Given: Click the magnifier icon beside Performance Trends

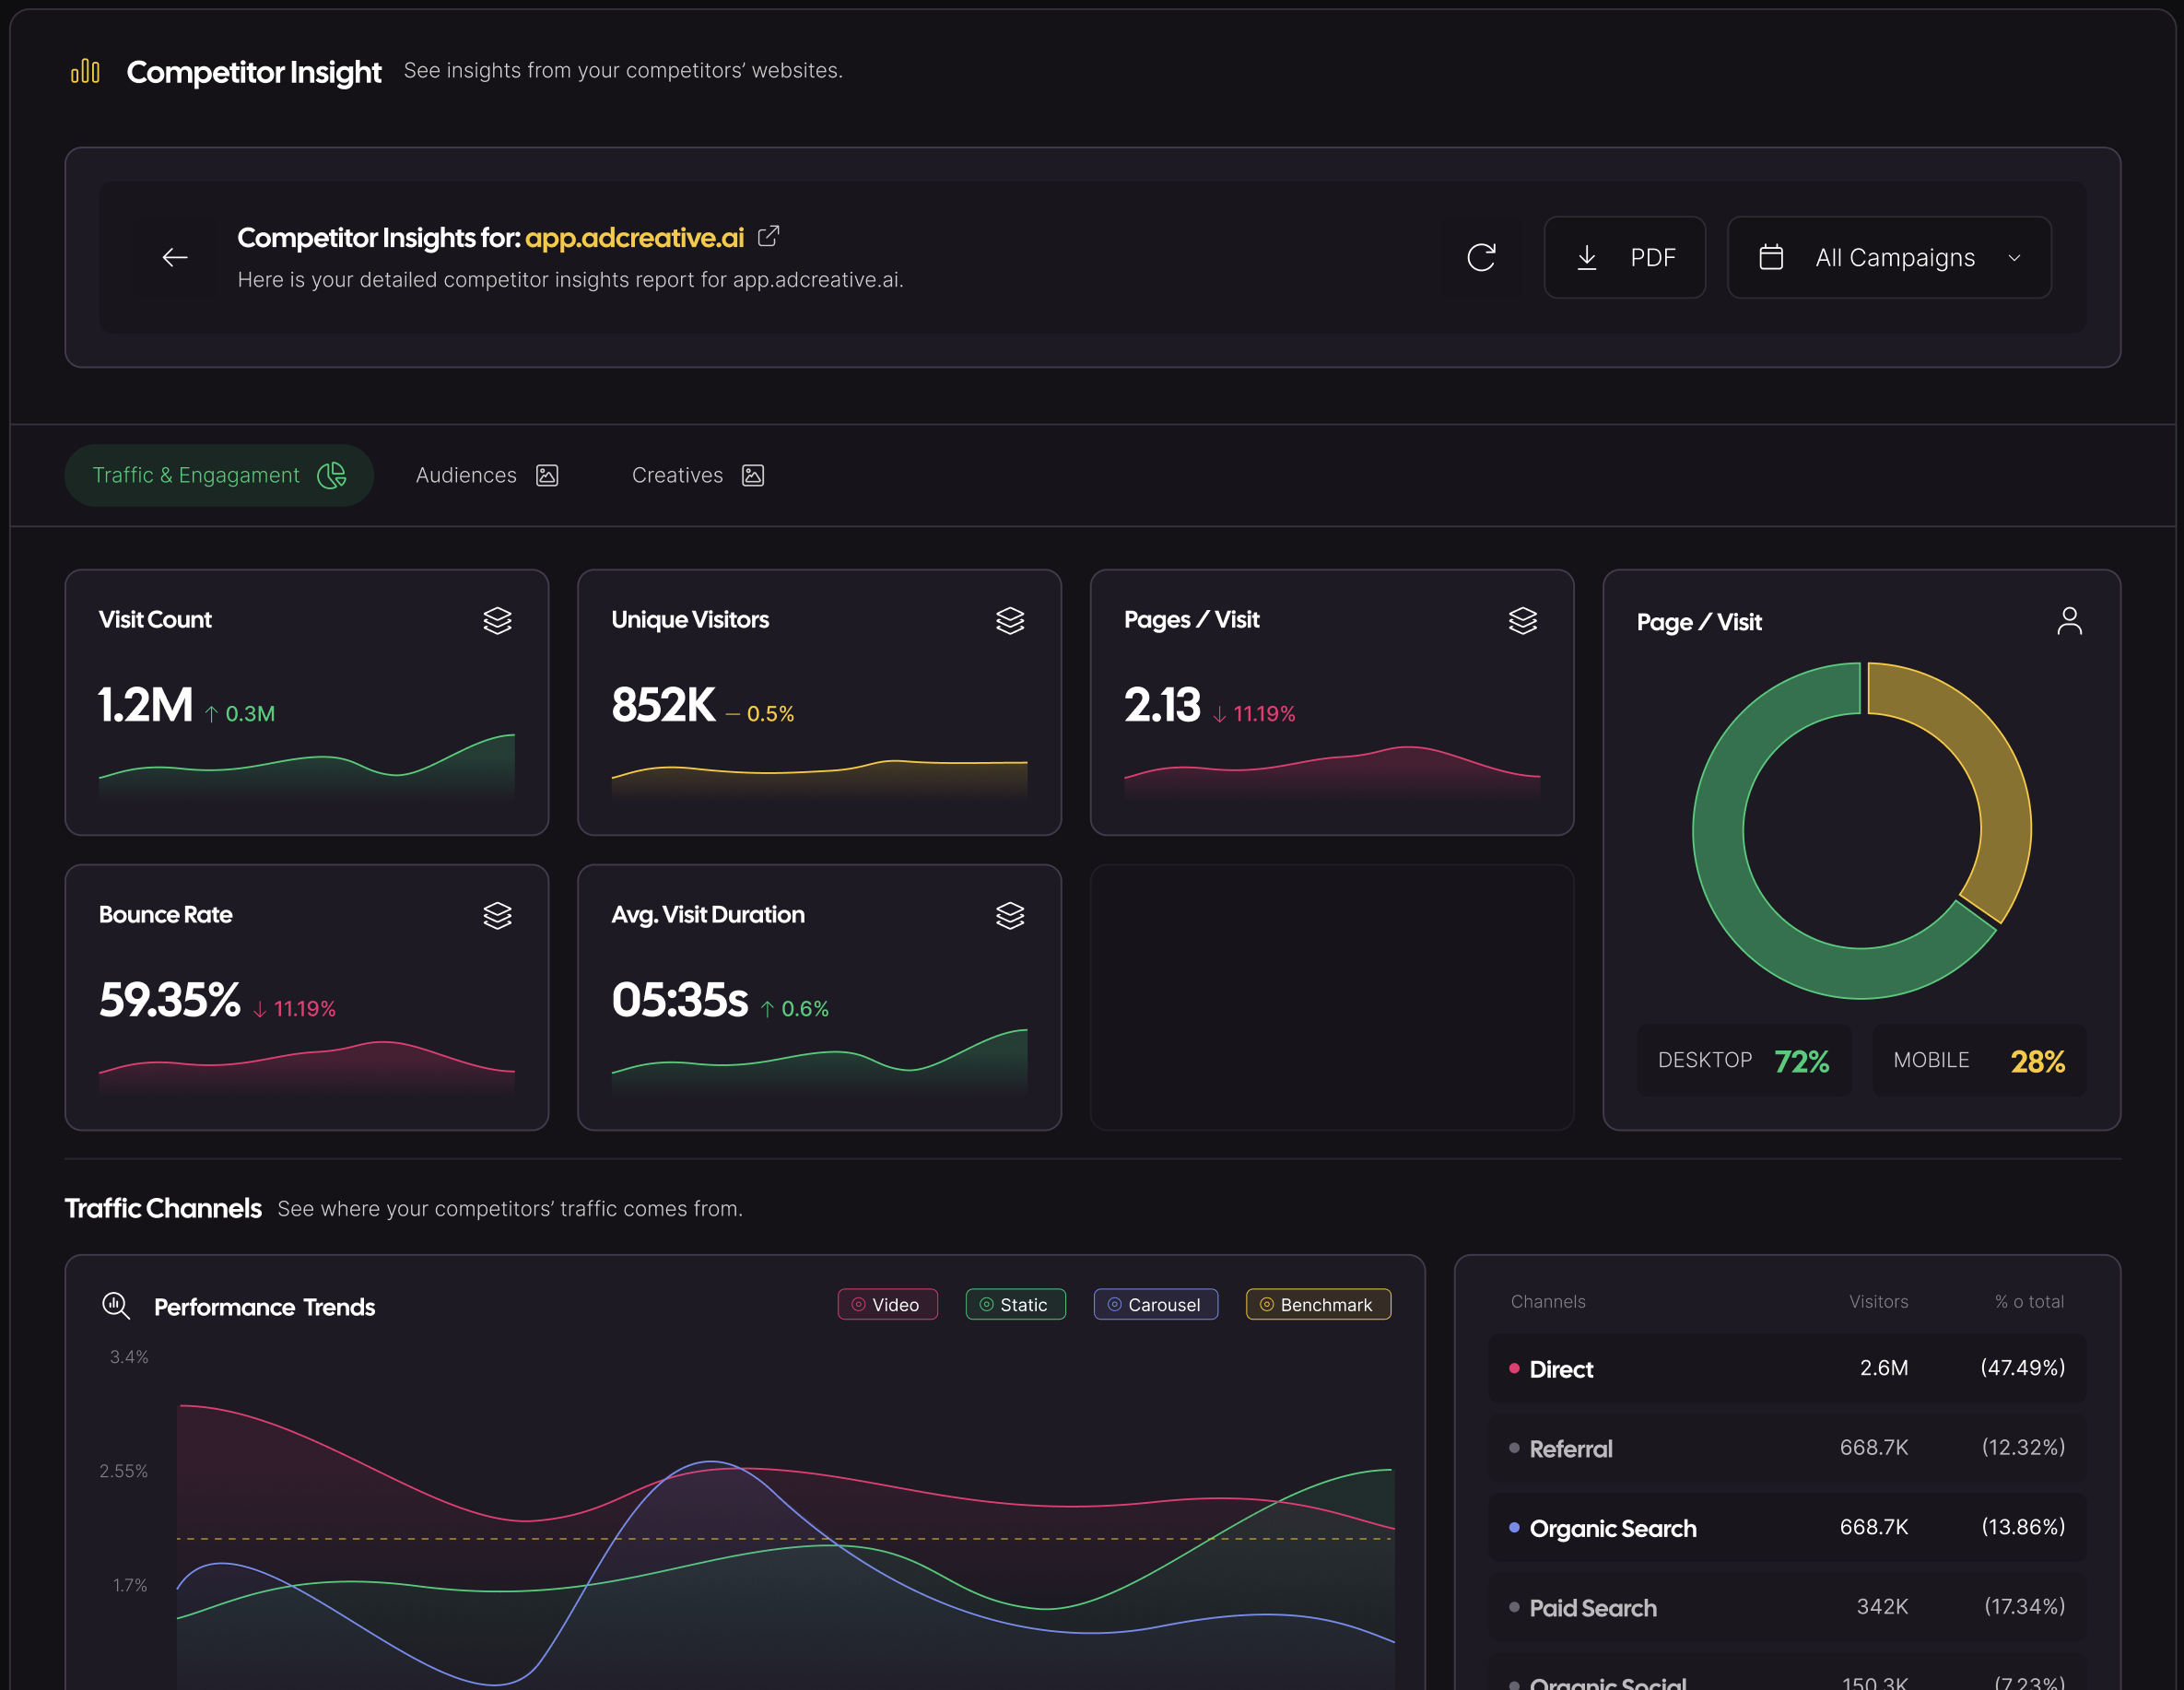Looking at the screenshot, I should [x=116, y=1306].
